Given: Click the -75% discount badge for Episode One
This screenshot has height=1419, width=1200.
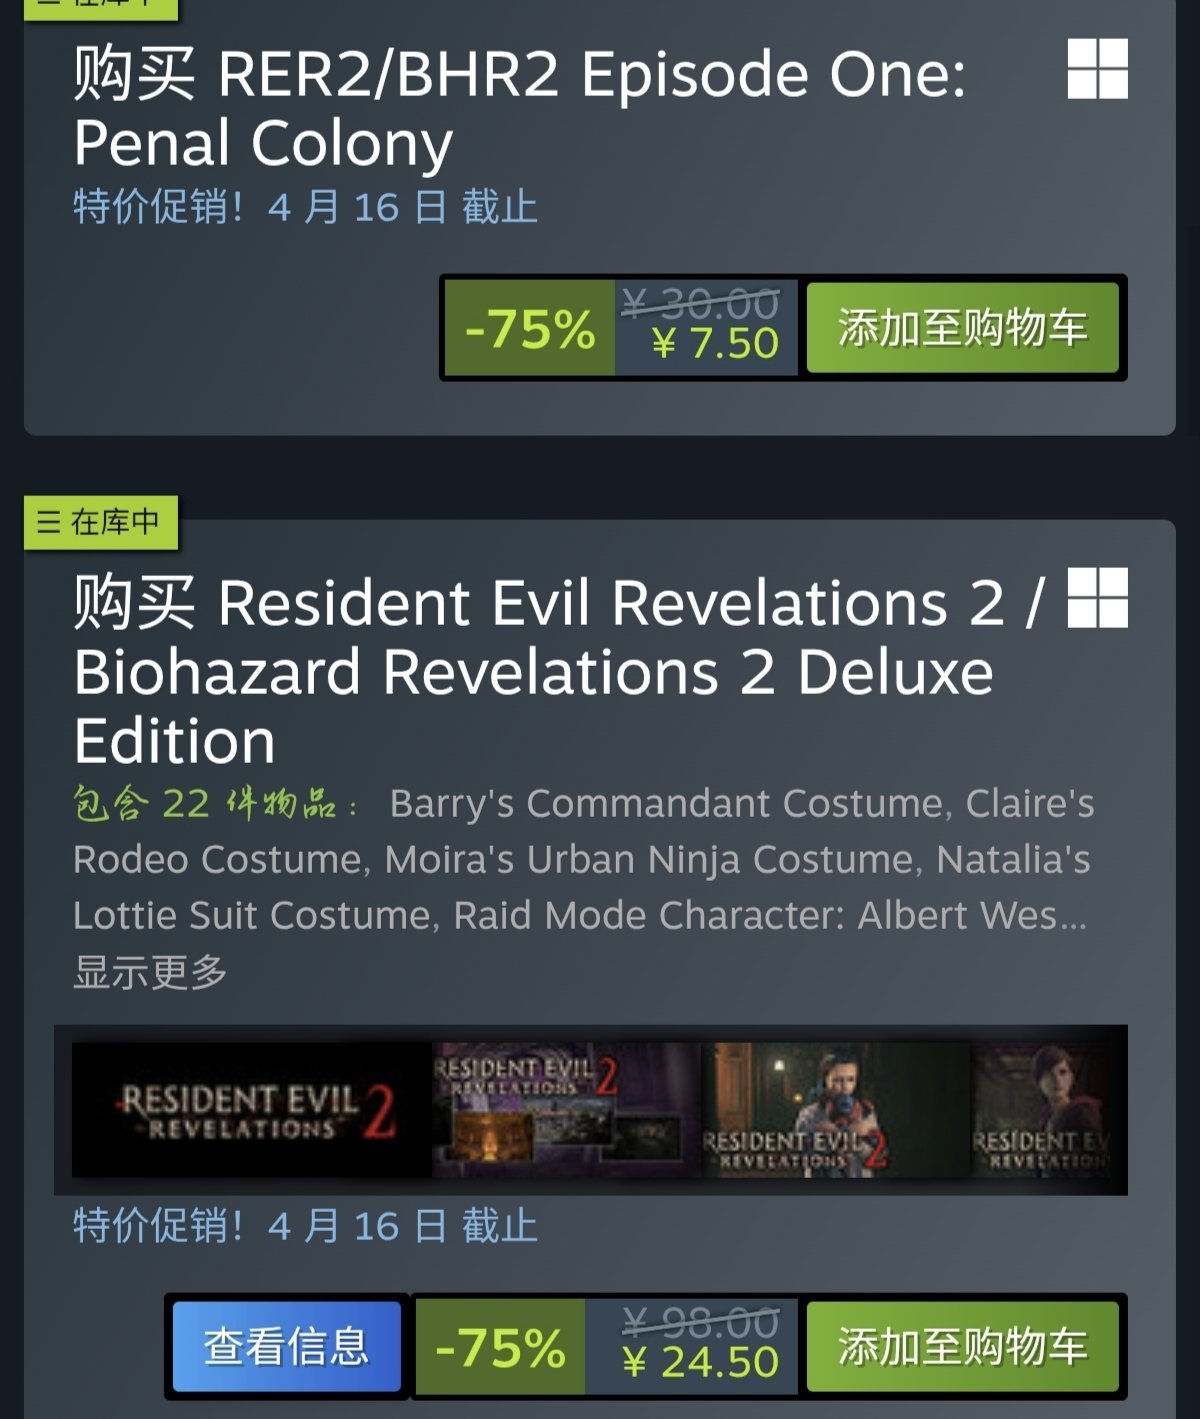Looking at the screenshot, I should 529,328.
